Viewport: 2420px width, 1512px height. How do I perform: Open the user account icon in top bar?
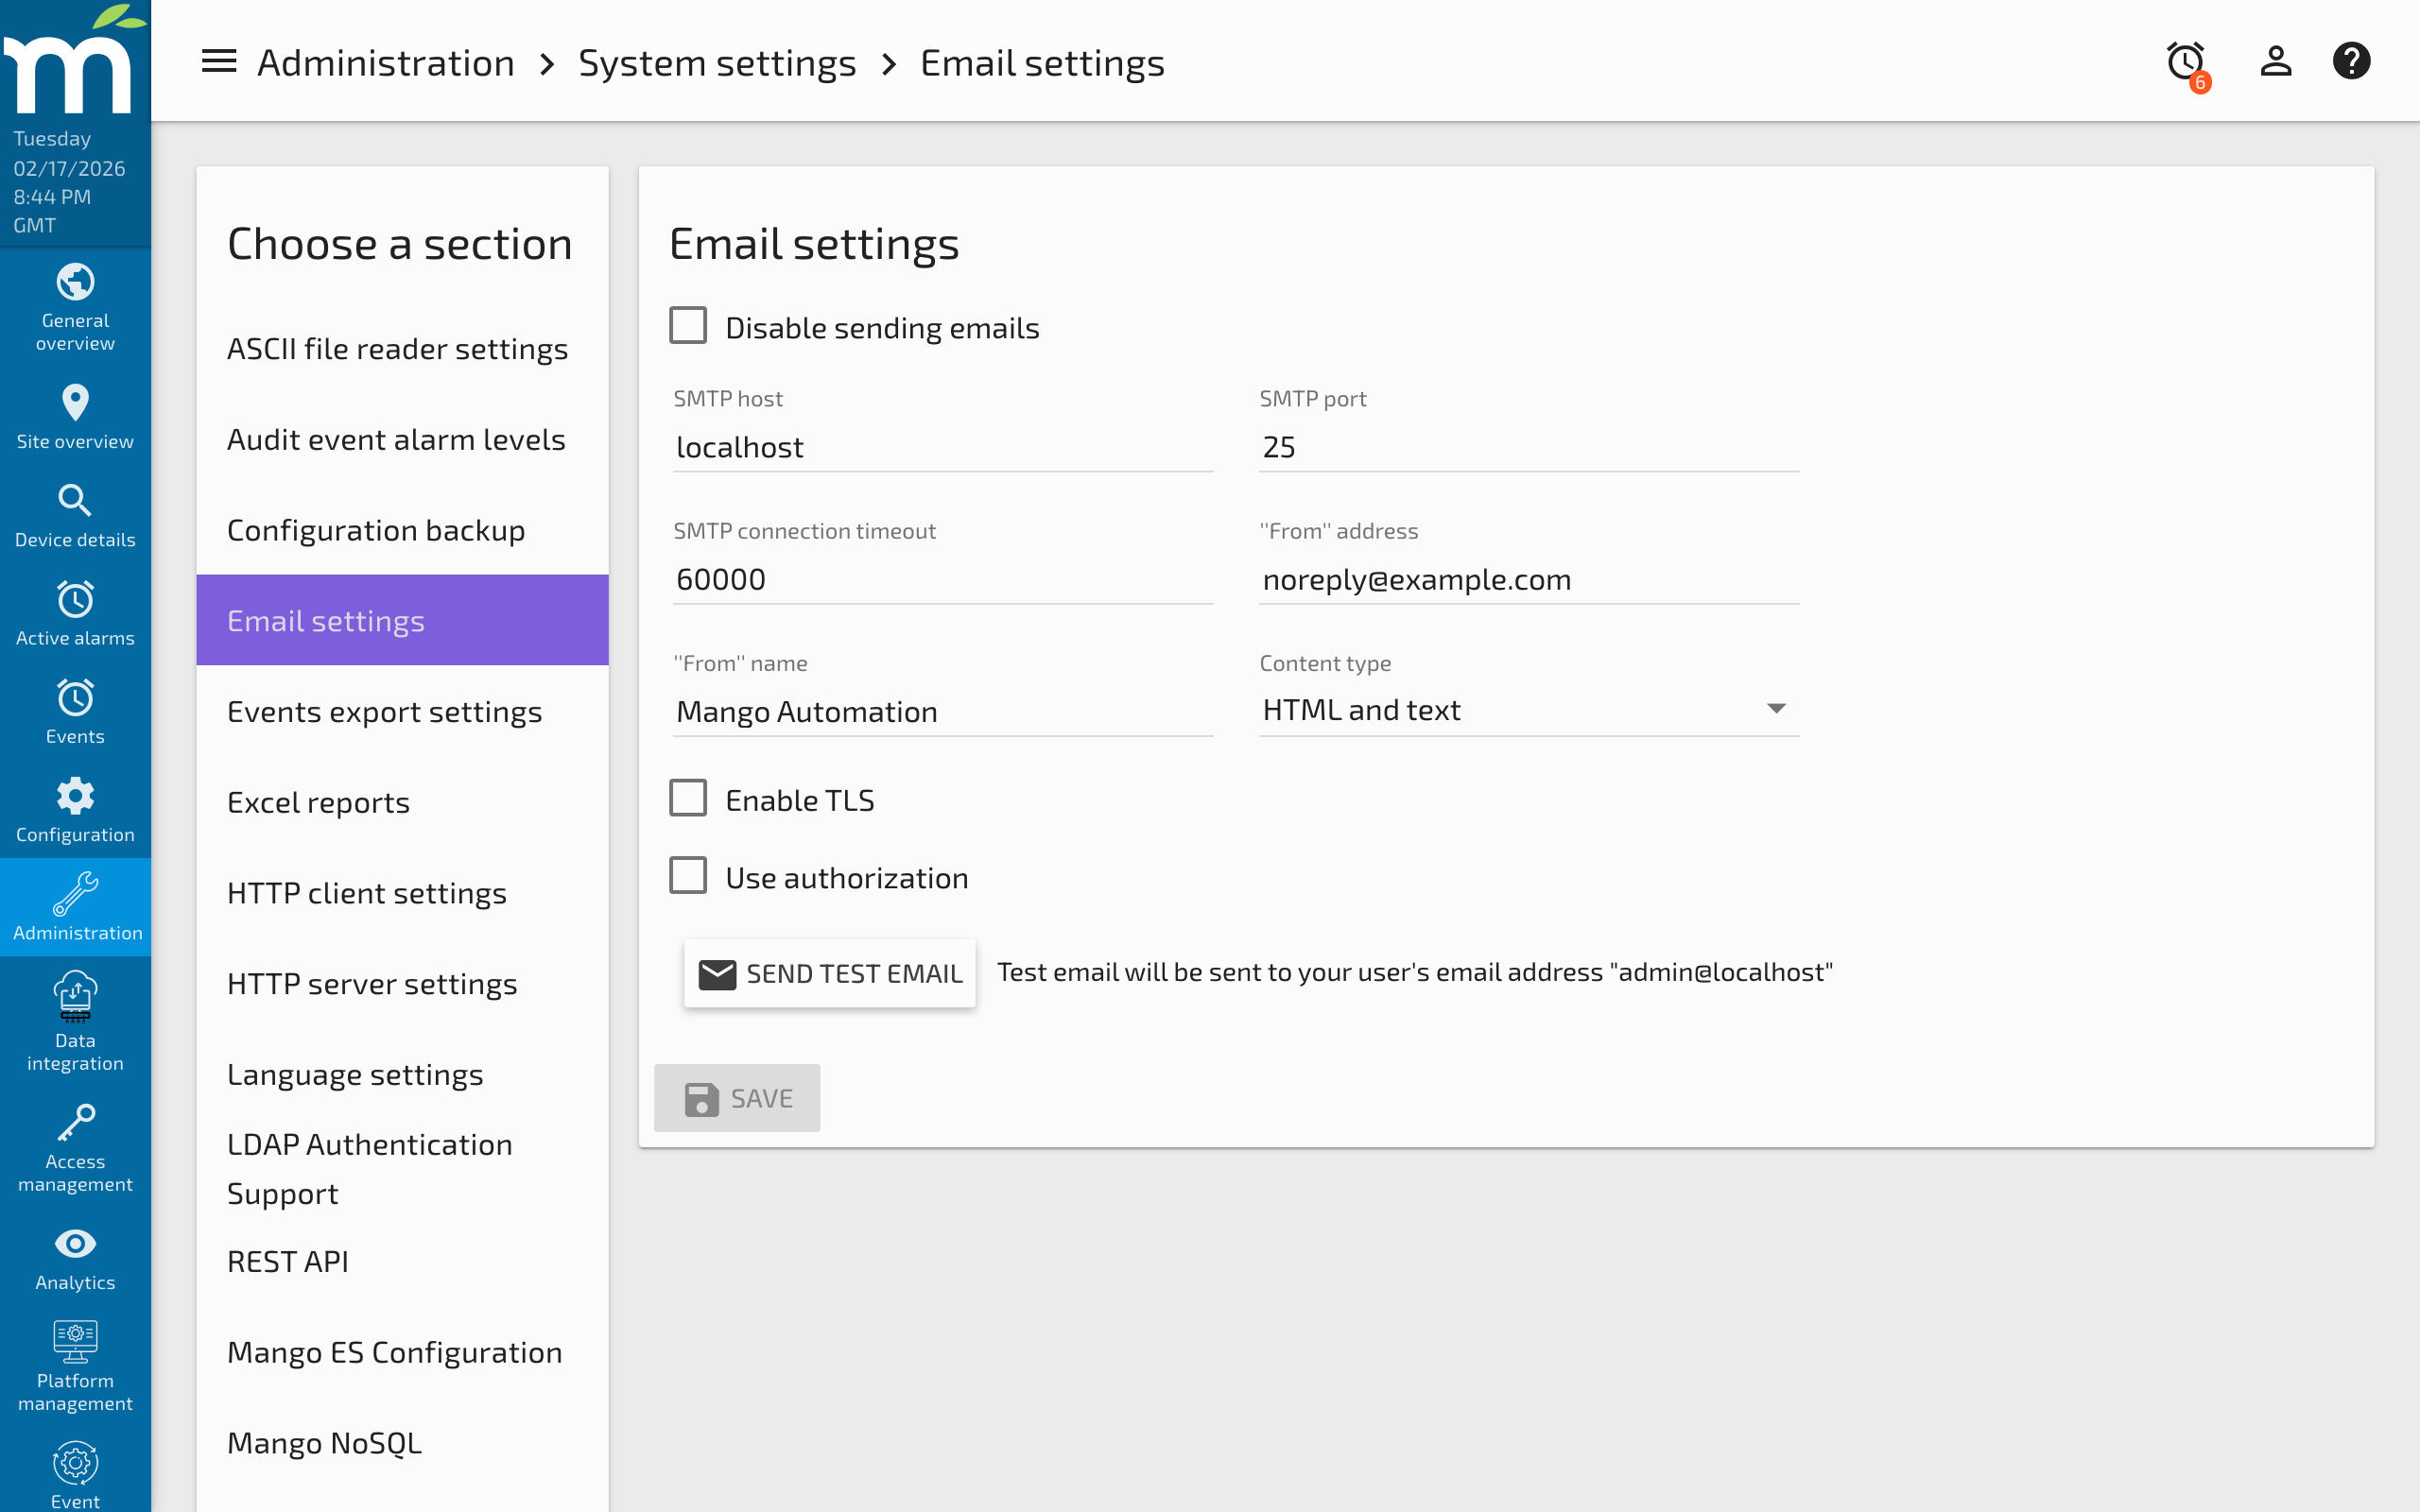point(2276,60)
